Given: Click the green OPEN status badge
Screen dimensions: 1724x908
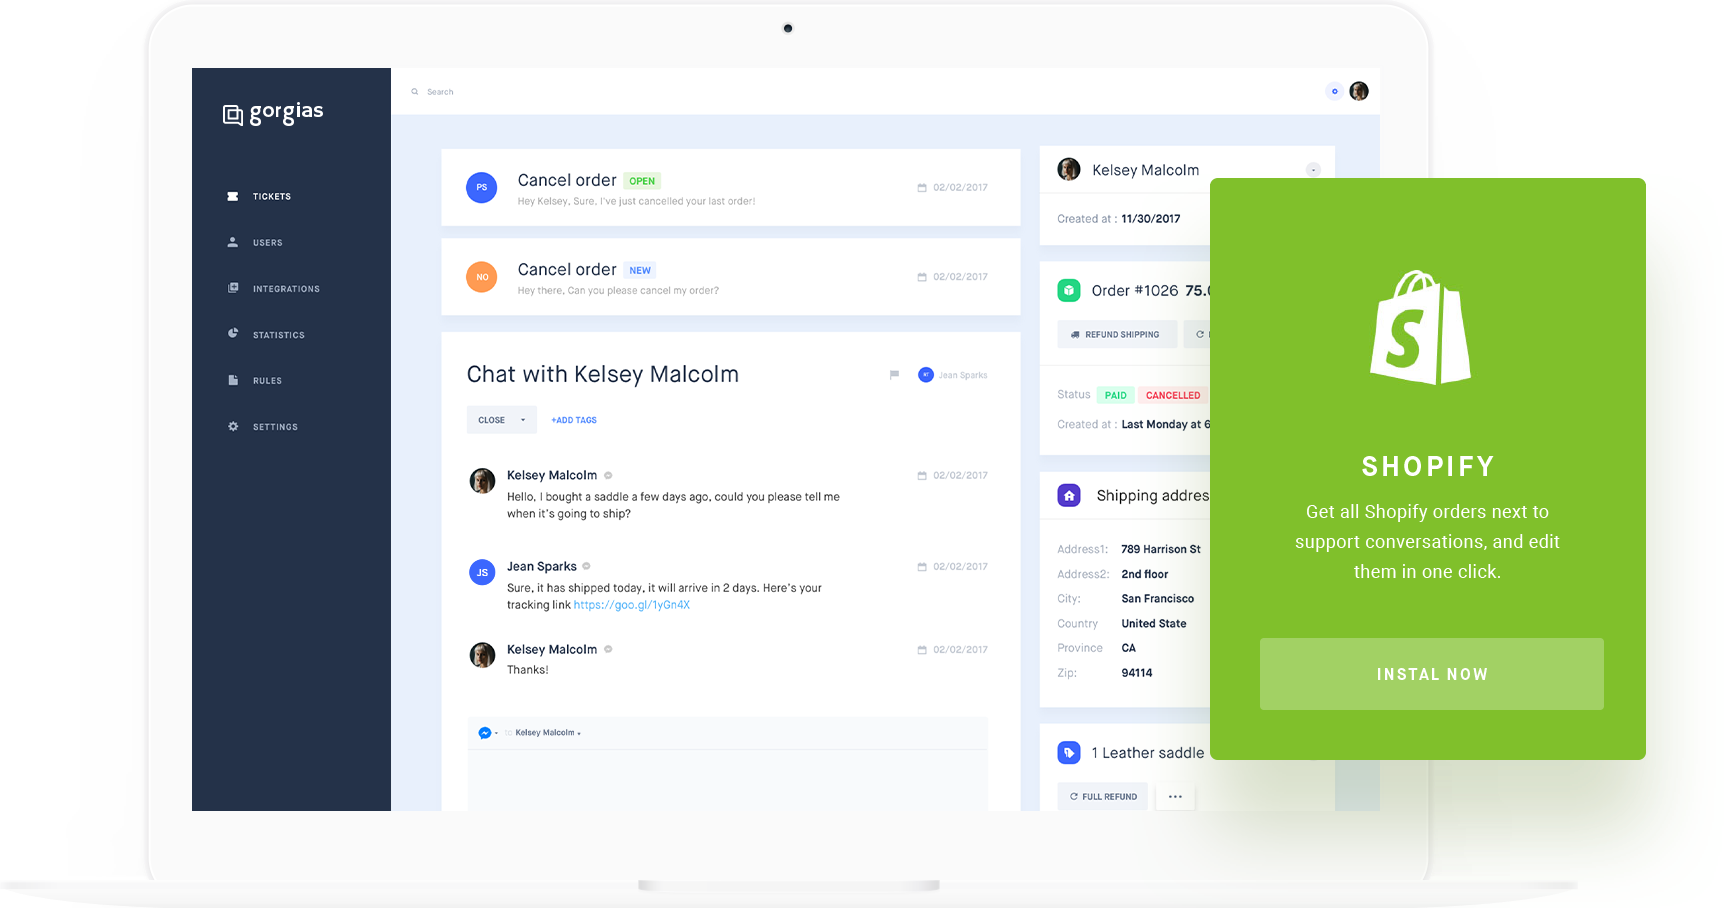Looking at the screenshot, I should click(642, 181).
